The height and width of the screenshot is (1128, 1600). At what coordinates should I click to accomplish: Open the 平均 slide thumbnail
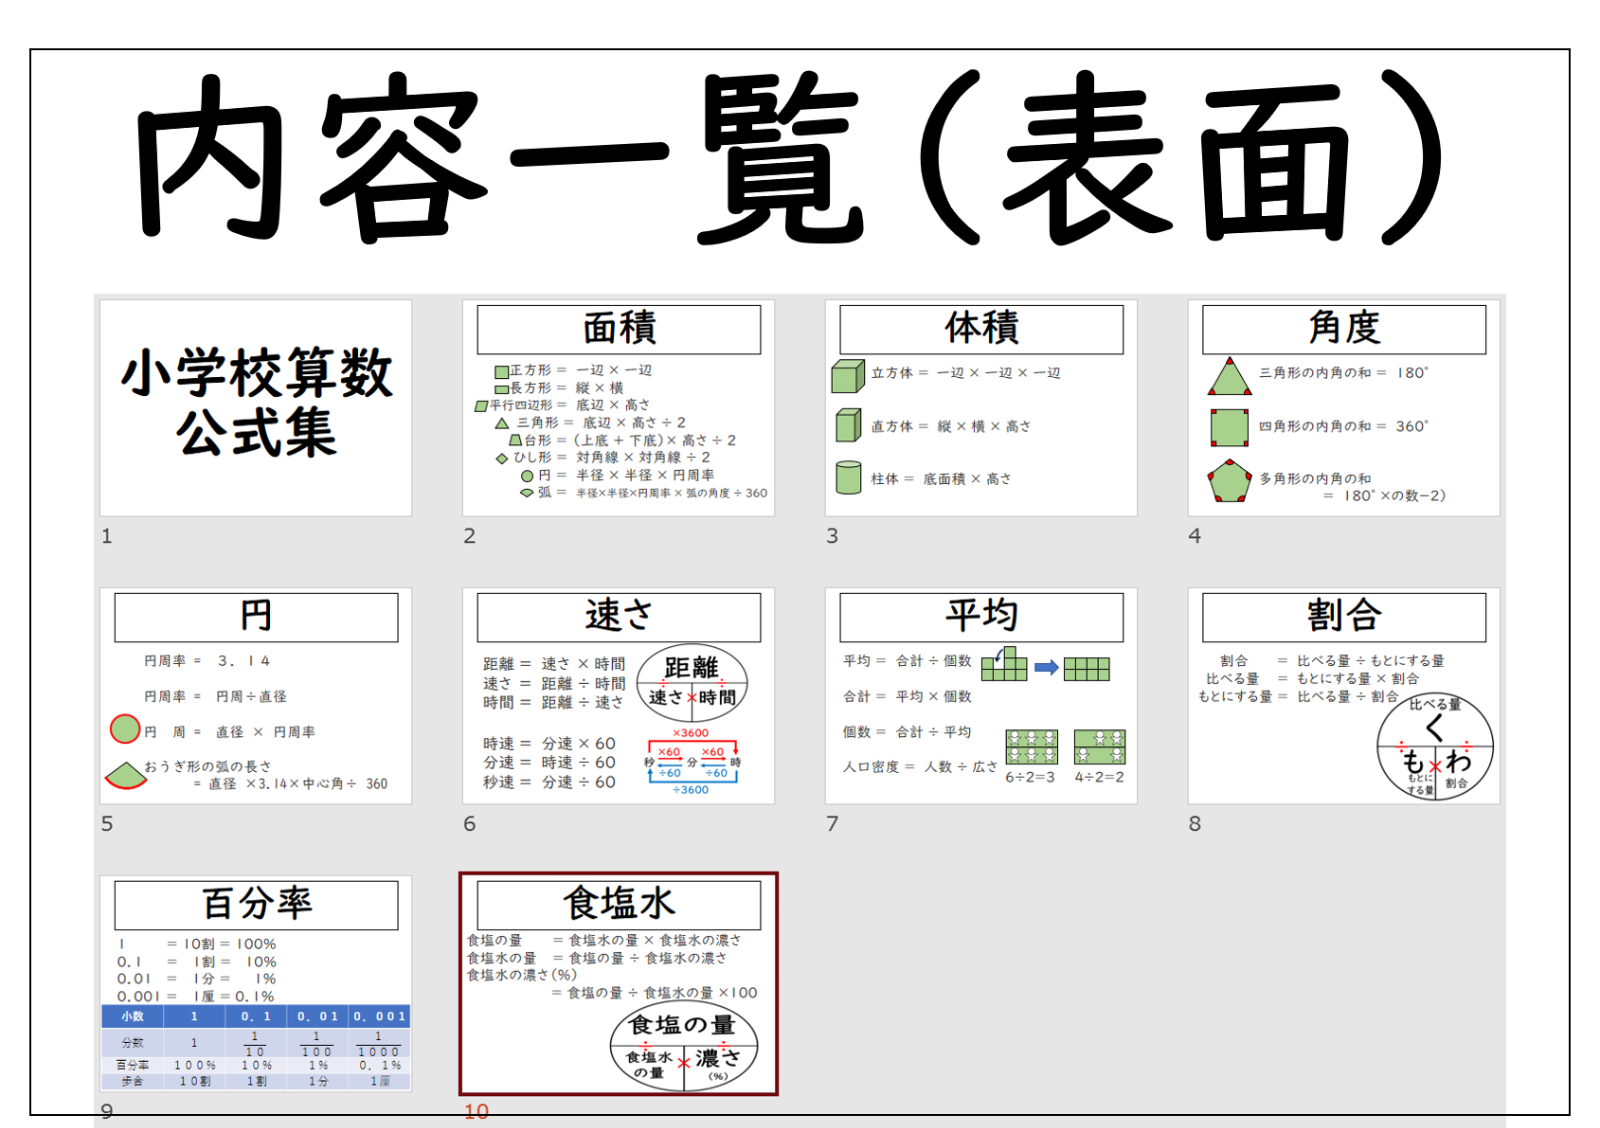tap(981, 696)
